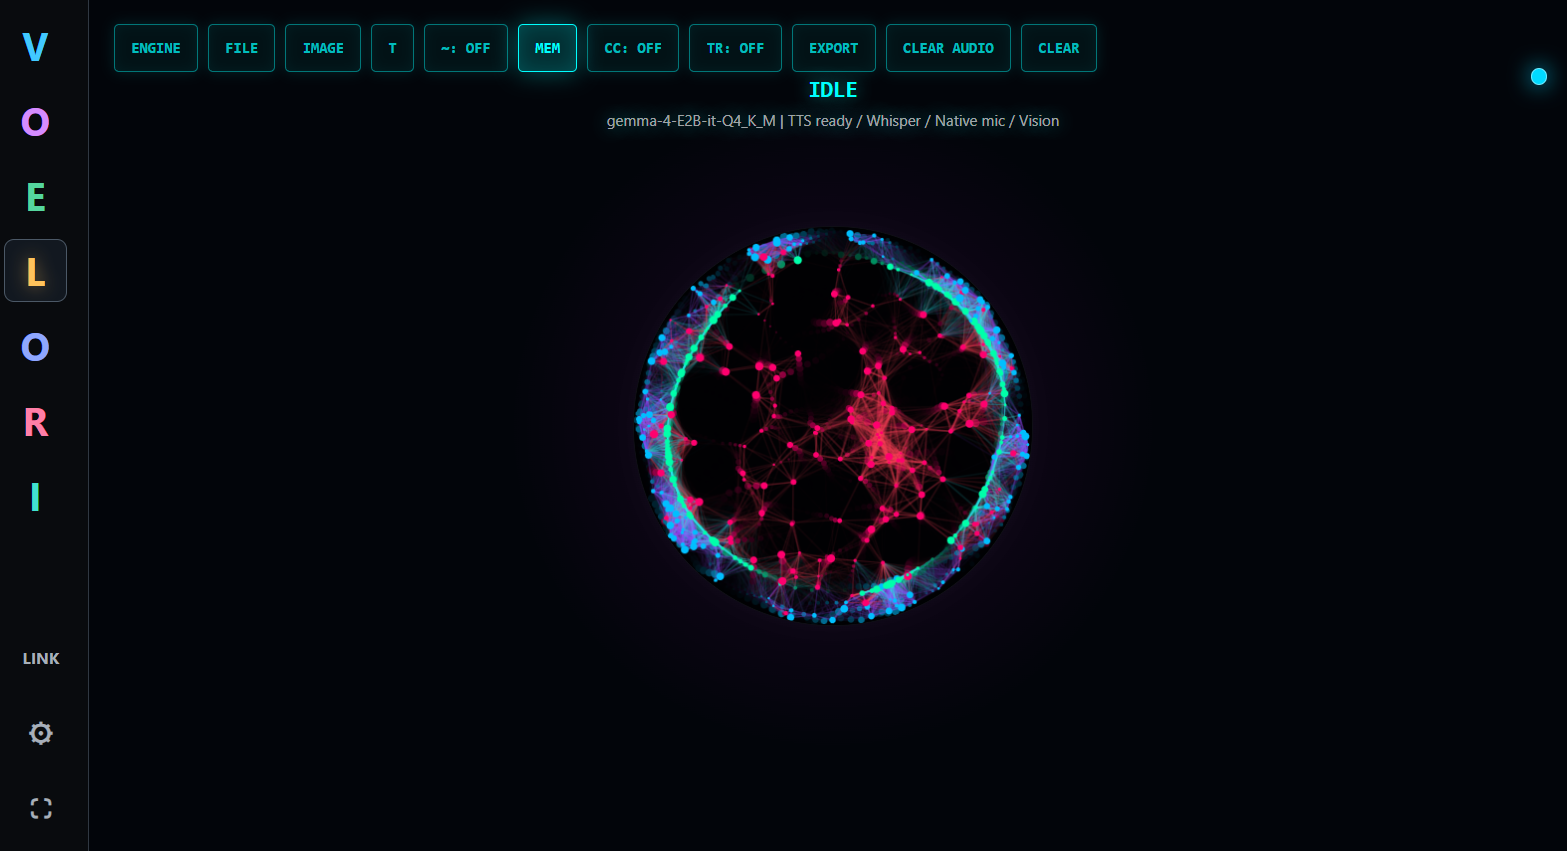This screenshot has height=851, width=1567.
Task: Click the FILE button
Action: click(x=241, y=48)
